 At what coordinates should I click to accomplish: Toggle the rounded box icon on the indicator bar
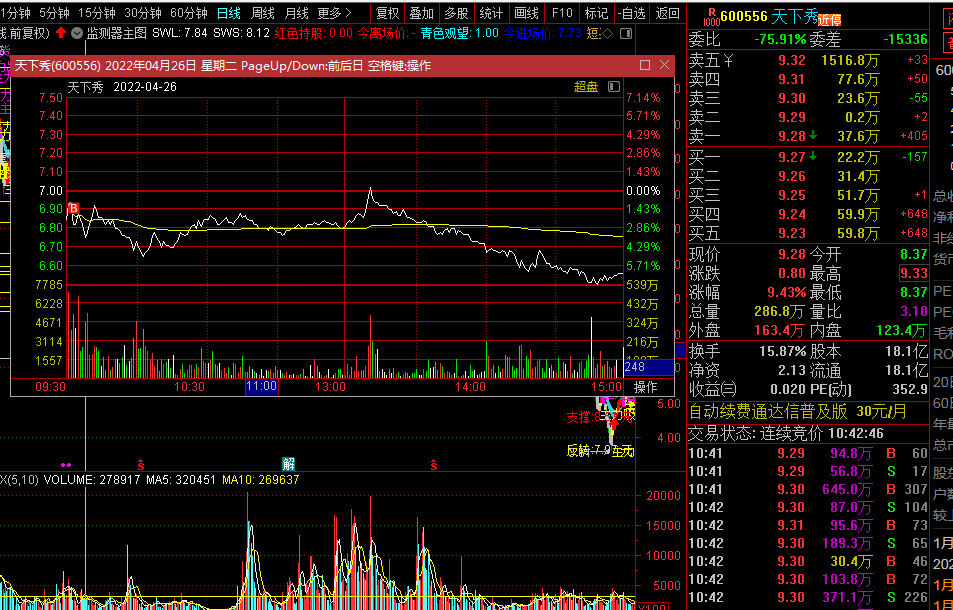[x=626, y=33]
